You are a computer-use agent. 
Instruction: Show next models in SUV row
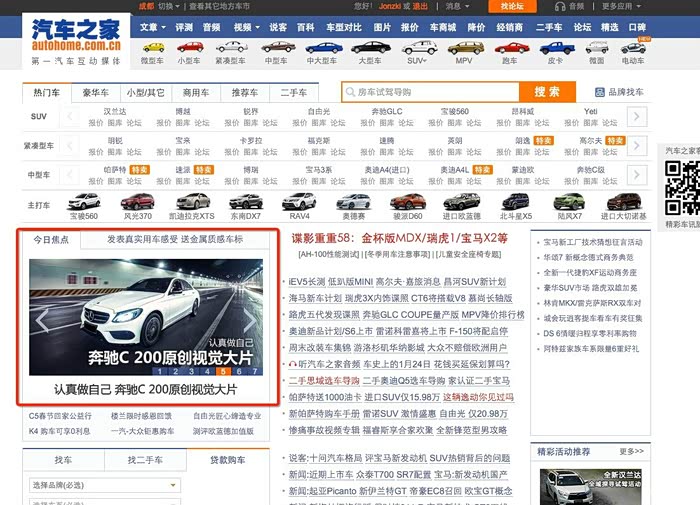point(637,117)
